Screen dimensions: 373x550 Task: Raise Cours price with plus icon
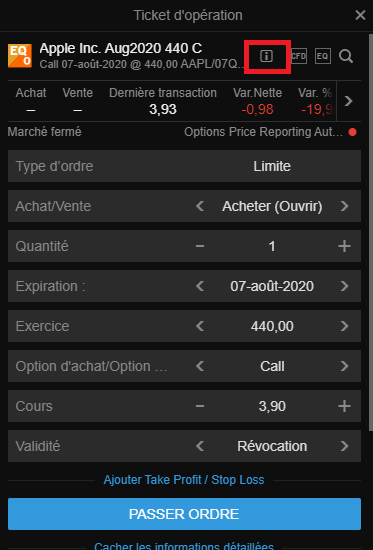(x=344, y=406)
